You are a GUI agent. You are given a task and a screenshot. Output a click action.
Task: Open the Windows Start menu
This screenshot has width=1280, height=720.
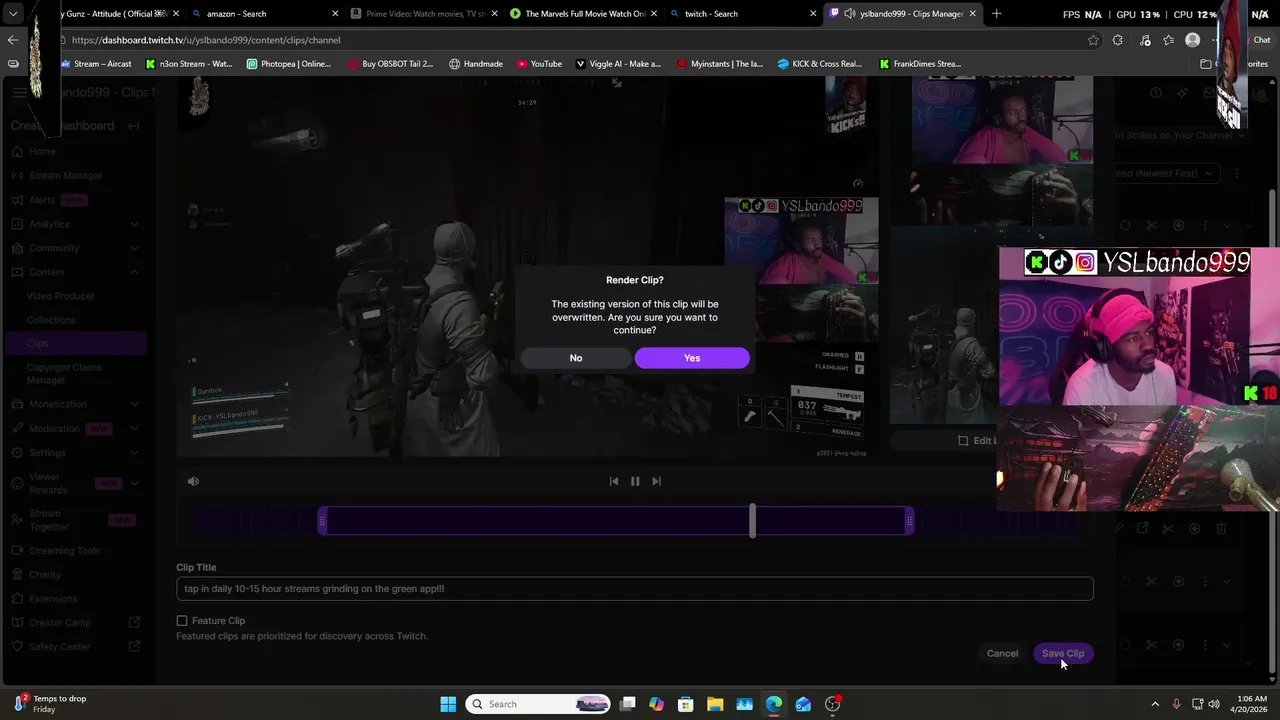[x=448, y=704]
